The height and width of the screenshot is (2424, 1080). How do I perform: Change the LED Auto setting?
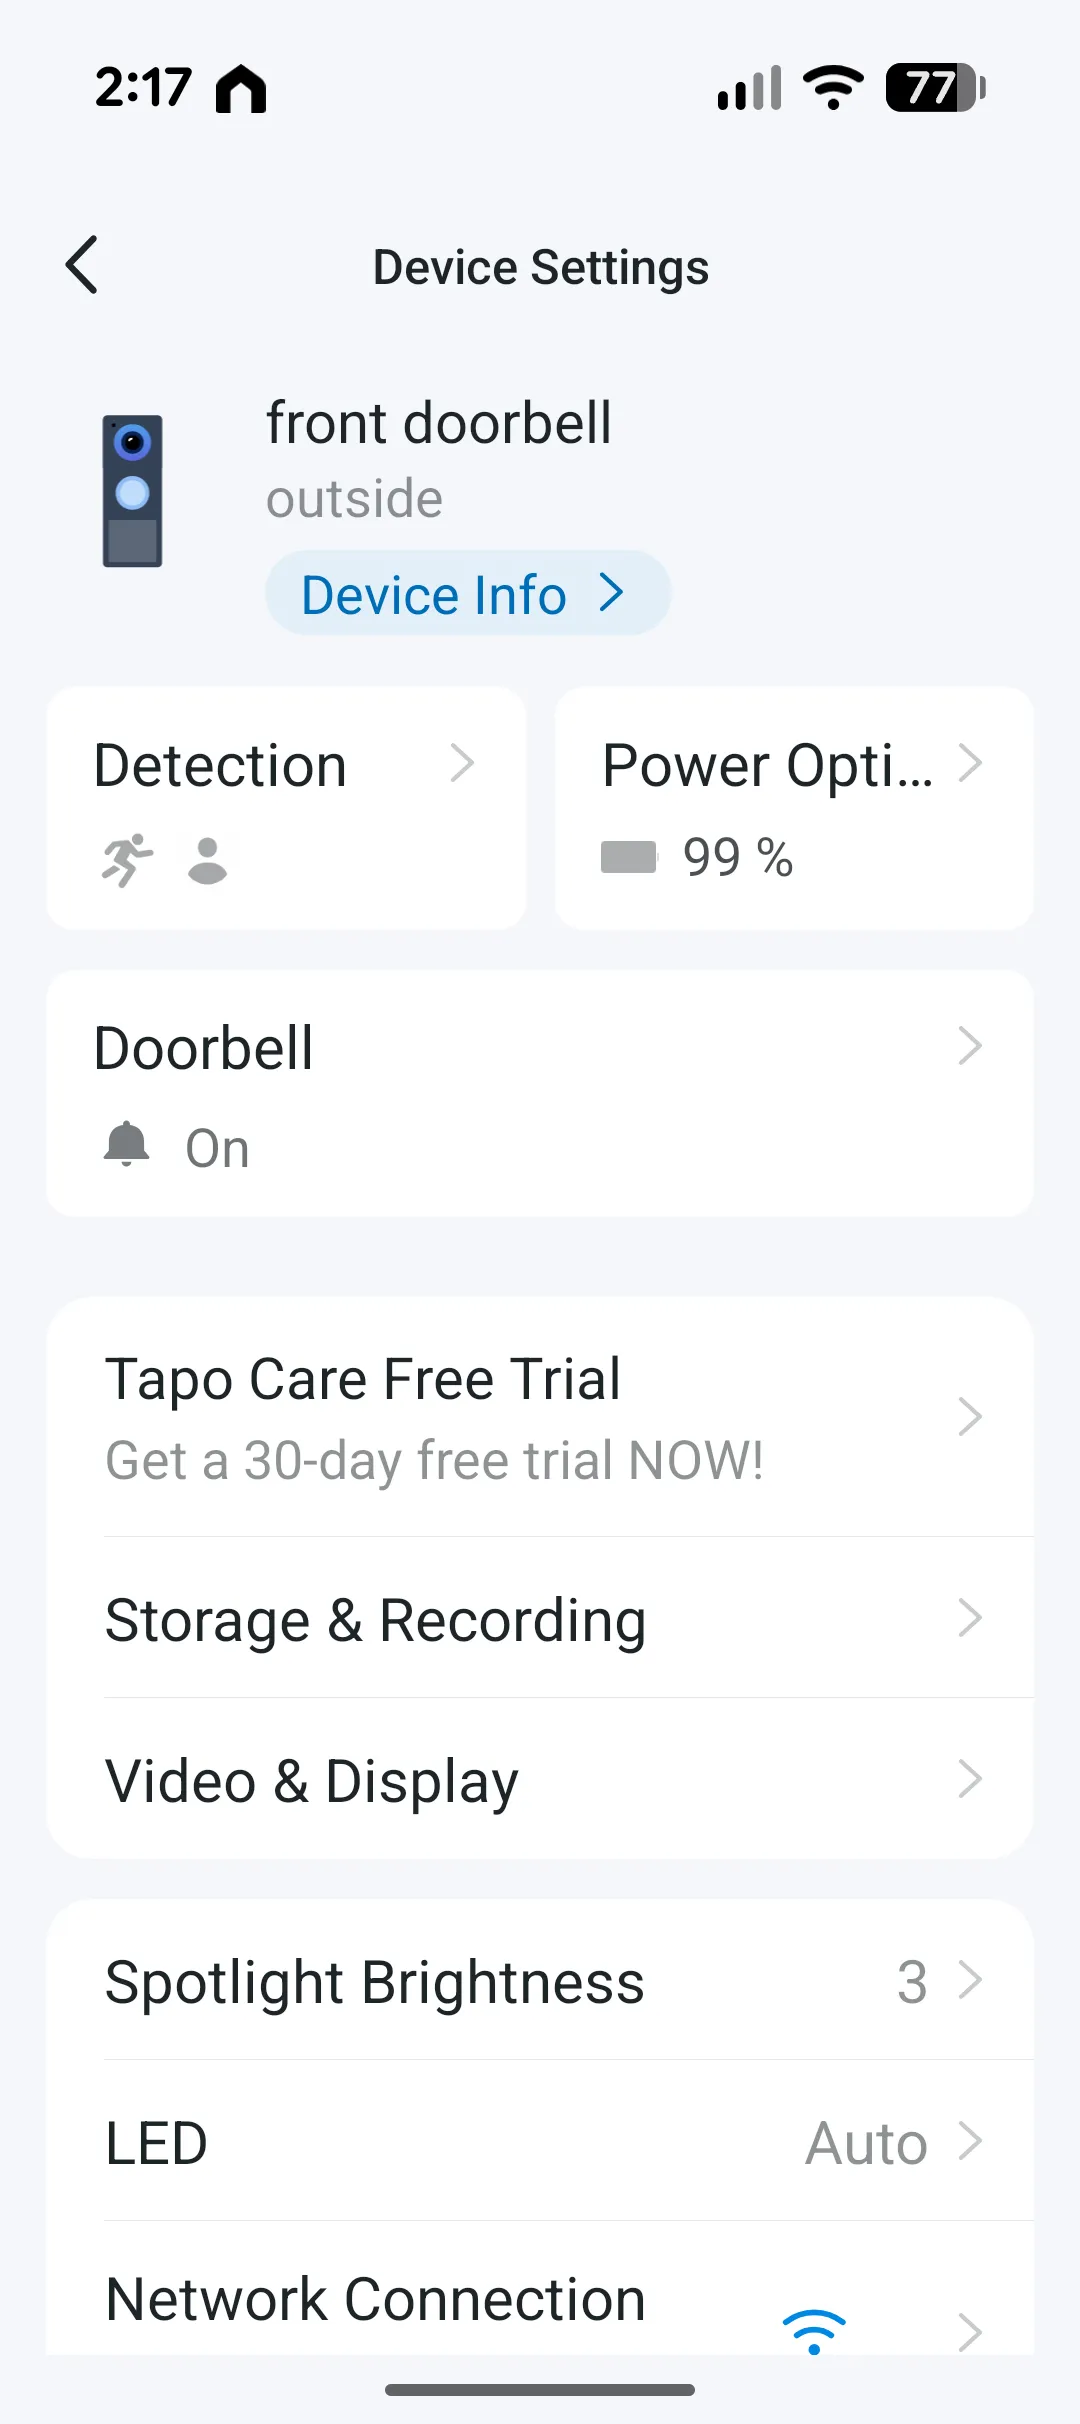(x=868, y=2143)
